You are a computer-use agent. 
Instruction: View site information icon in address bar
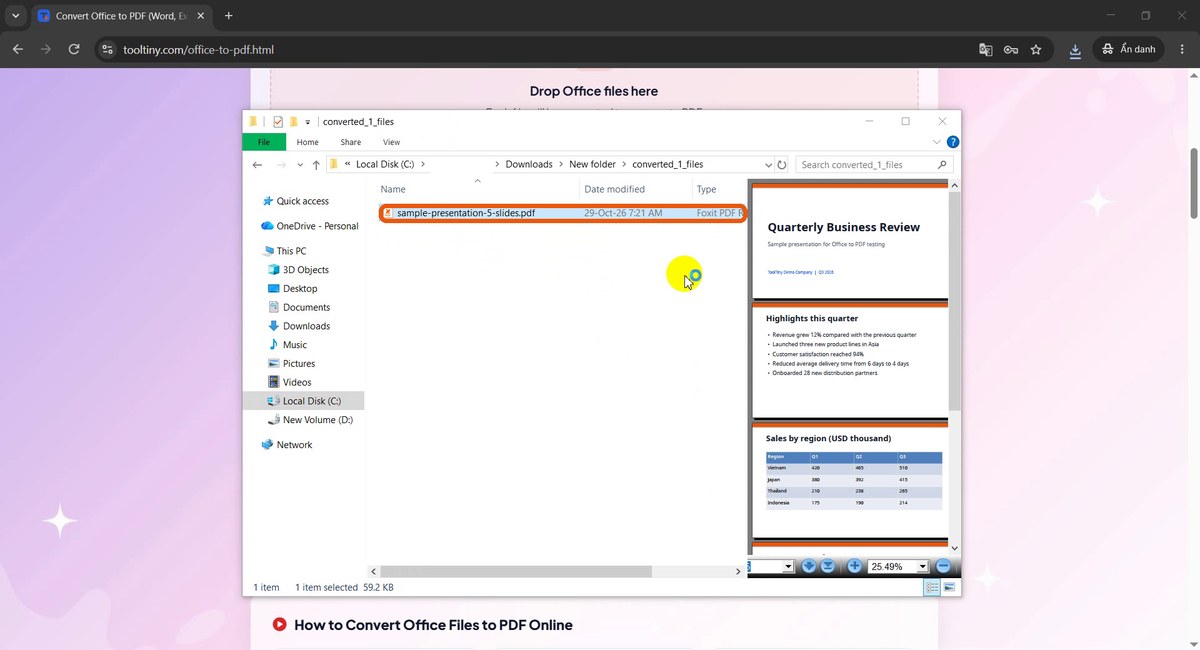pyautogui.click(x=108, y=49)
